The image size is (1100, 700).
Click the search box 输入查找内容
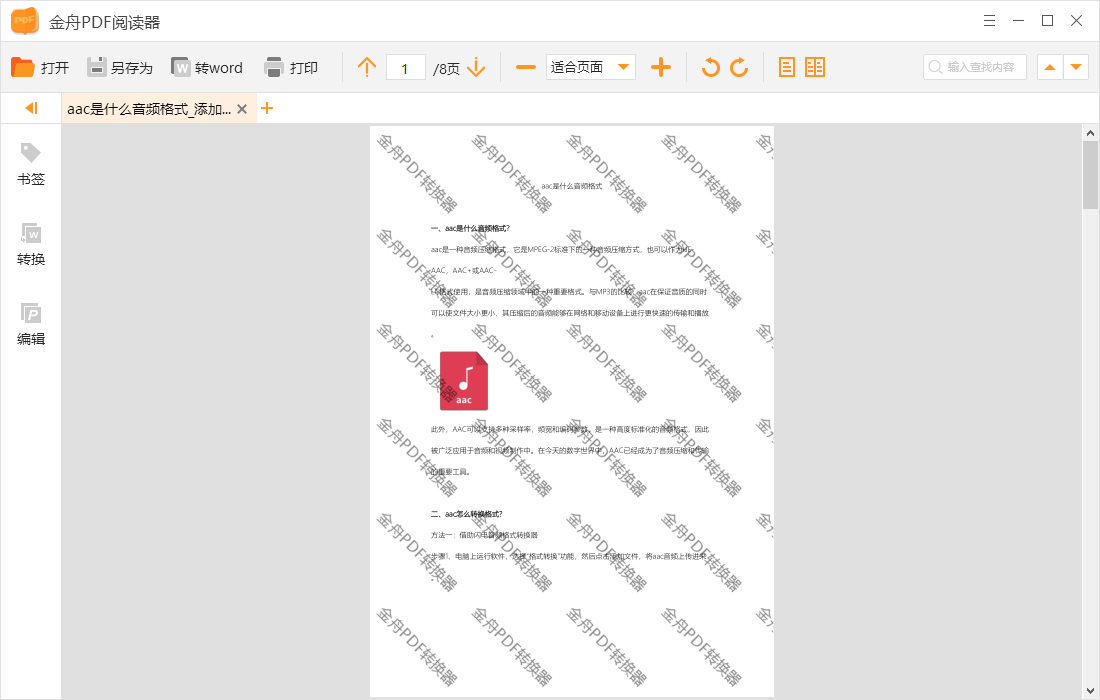974,67
